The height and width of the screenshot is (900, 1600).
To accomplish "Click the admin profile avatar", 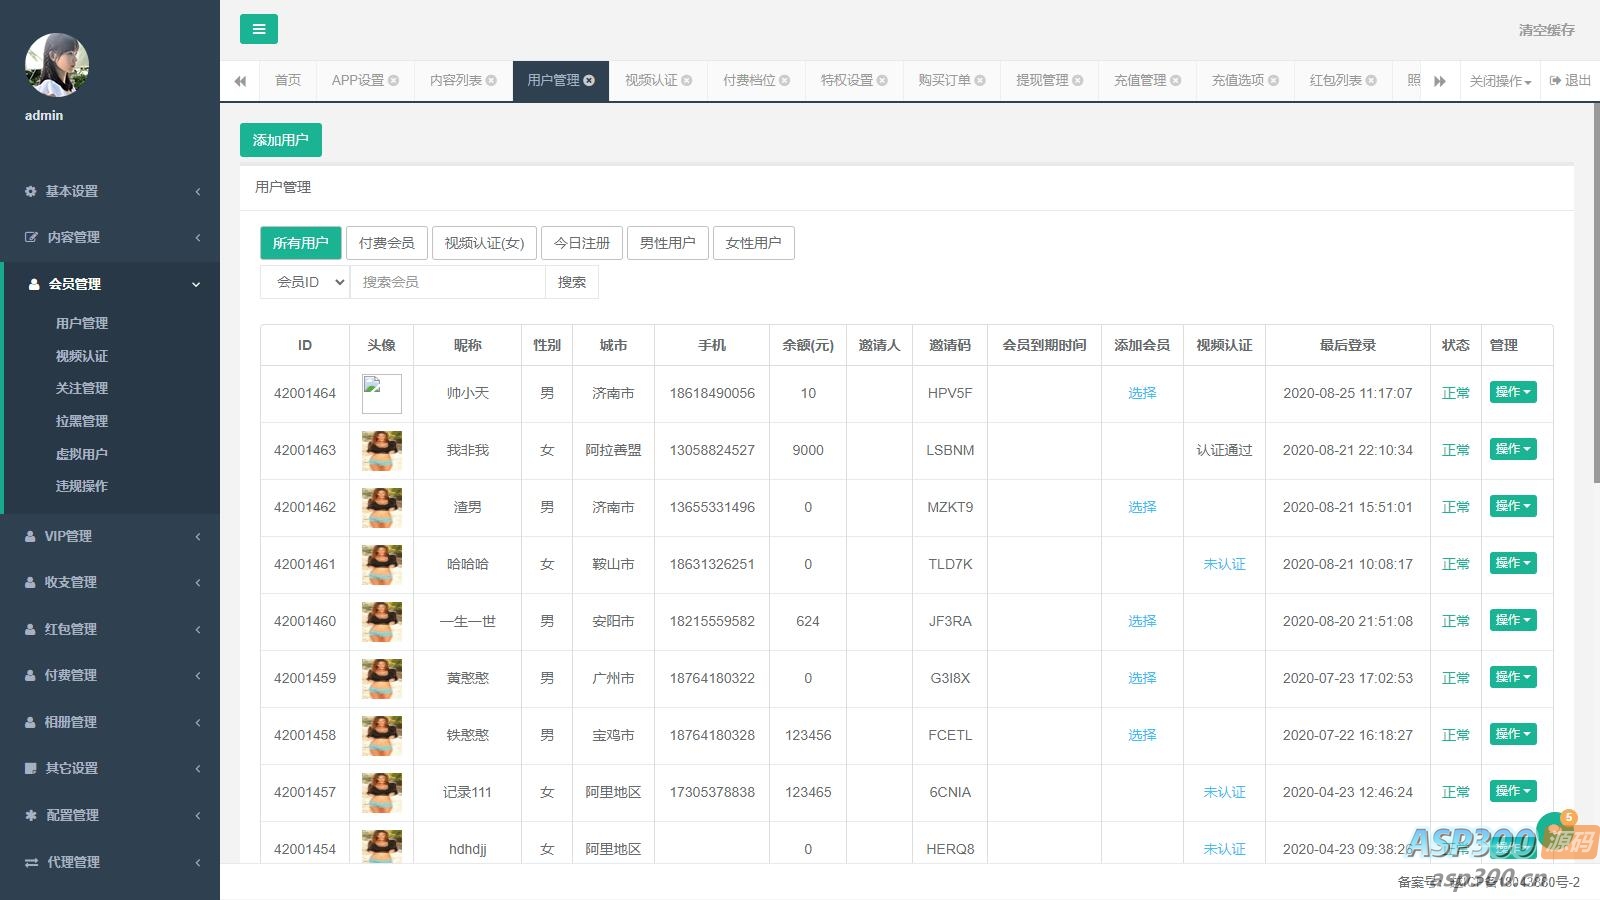I will point(57,65).
